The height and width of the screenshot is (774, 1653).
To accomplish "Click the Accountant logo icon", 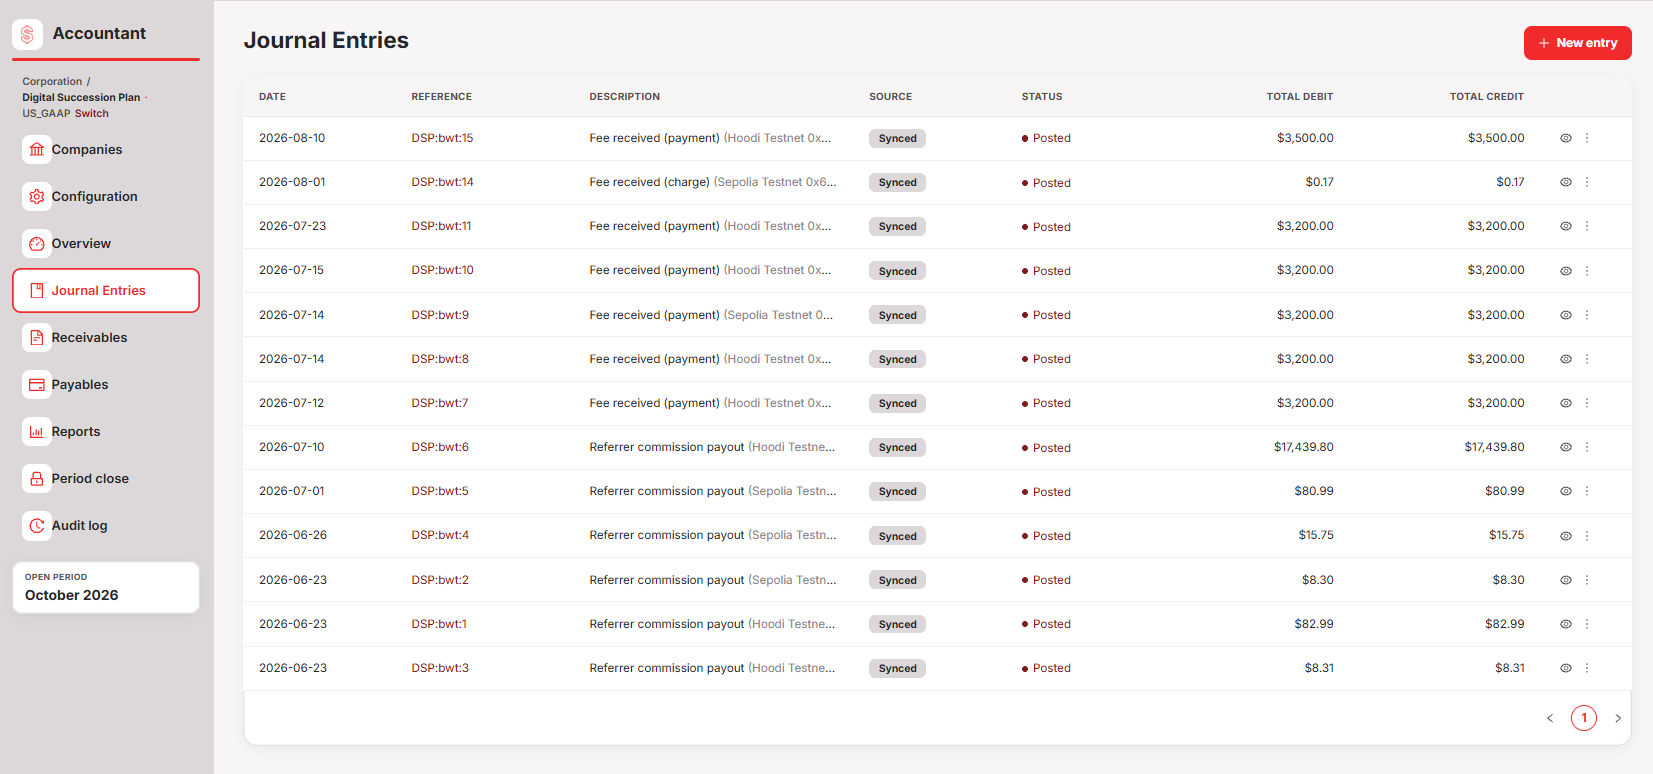I will [x=27, y=34].
